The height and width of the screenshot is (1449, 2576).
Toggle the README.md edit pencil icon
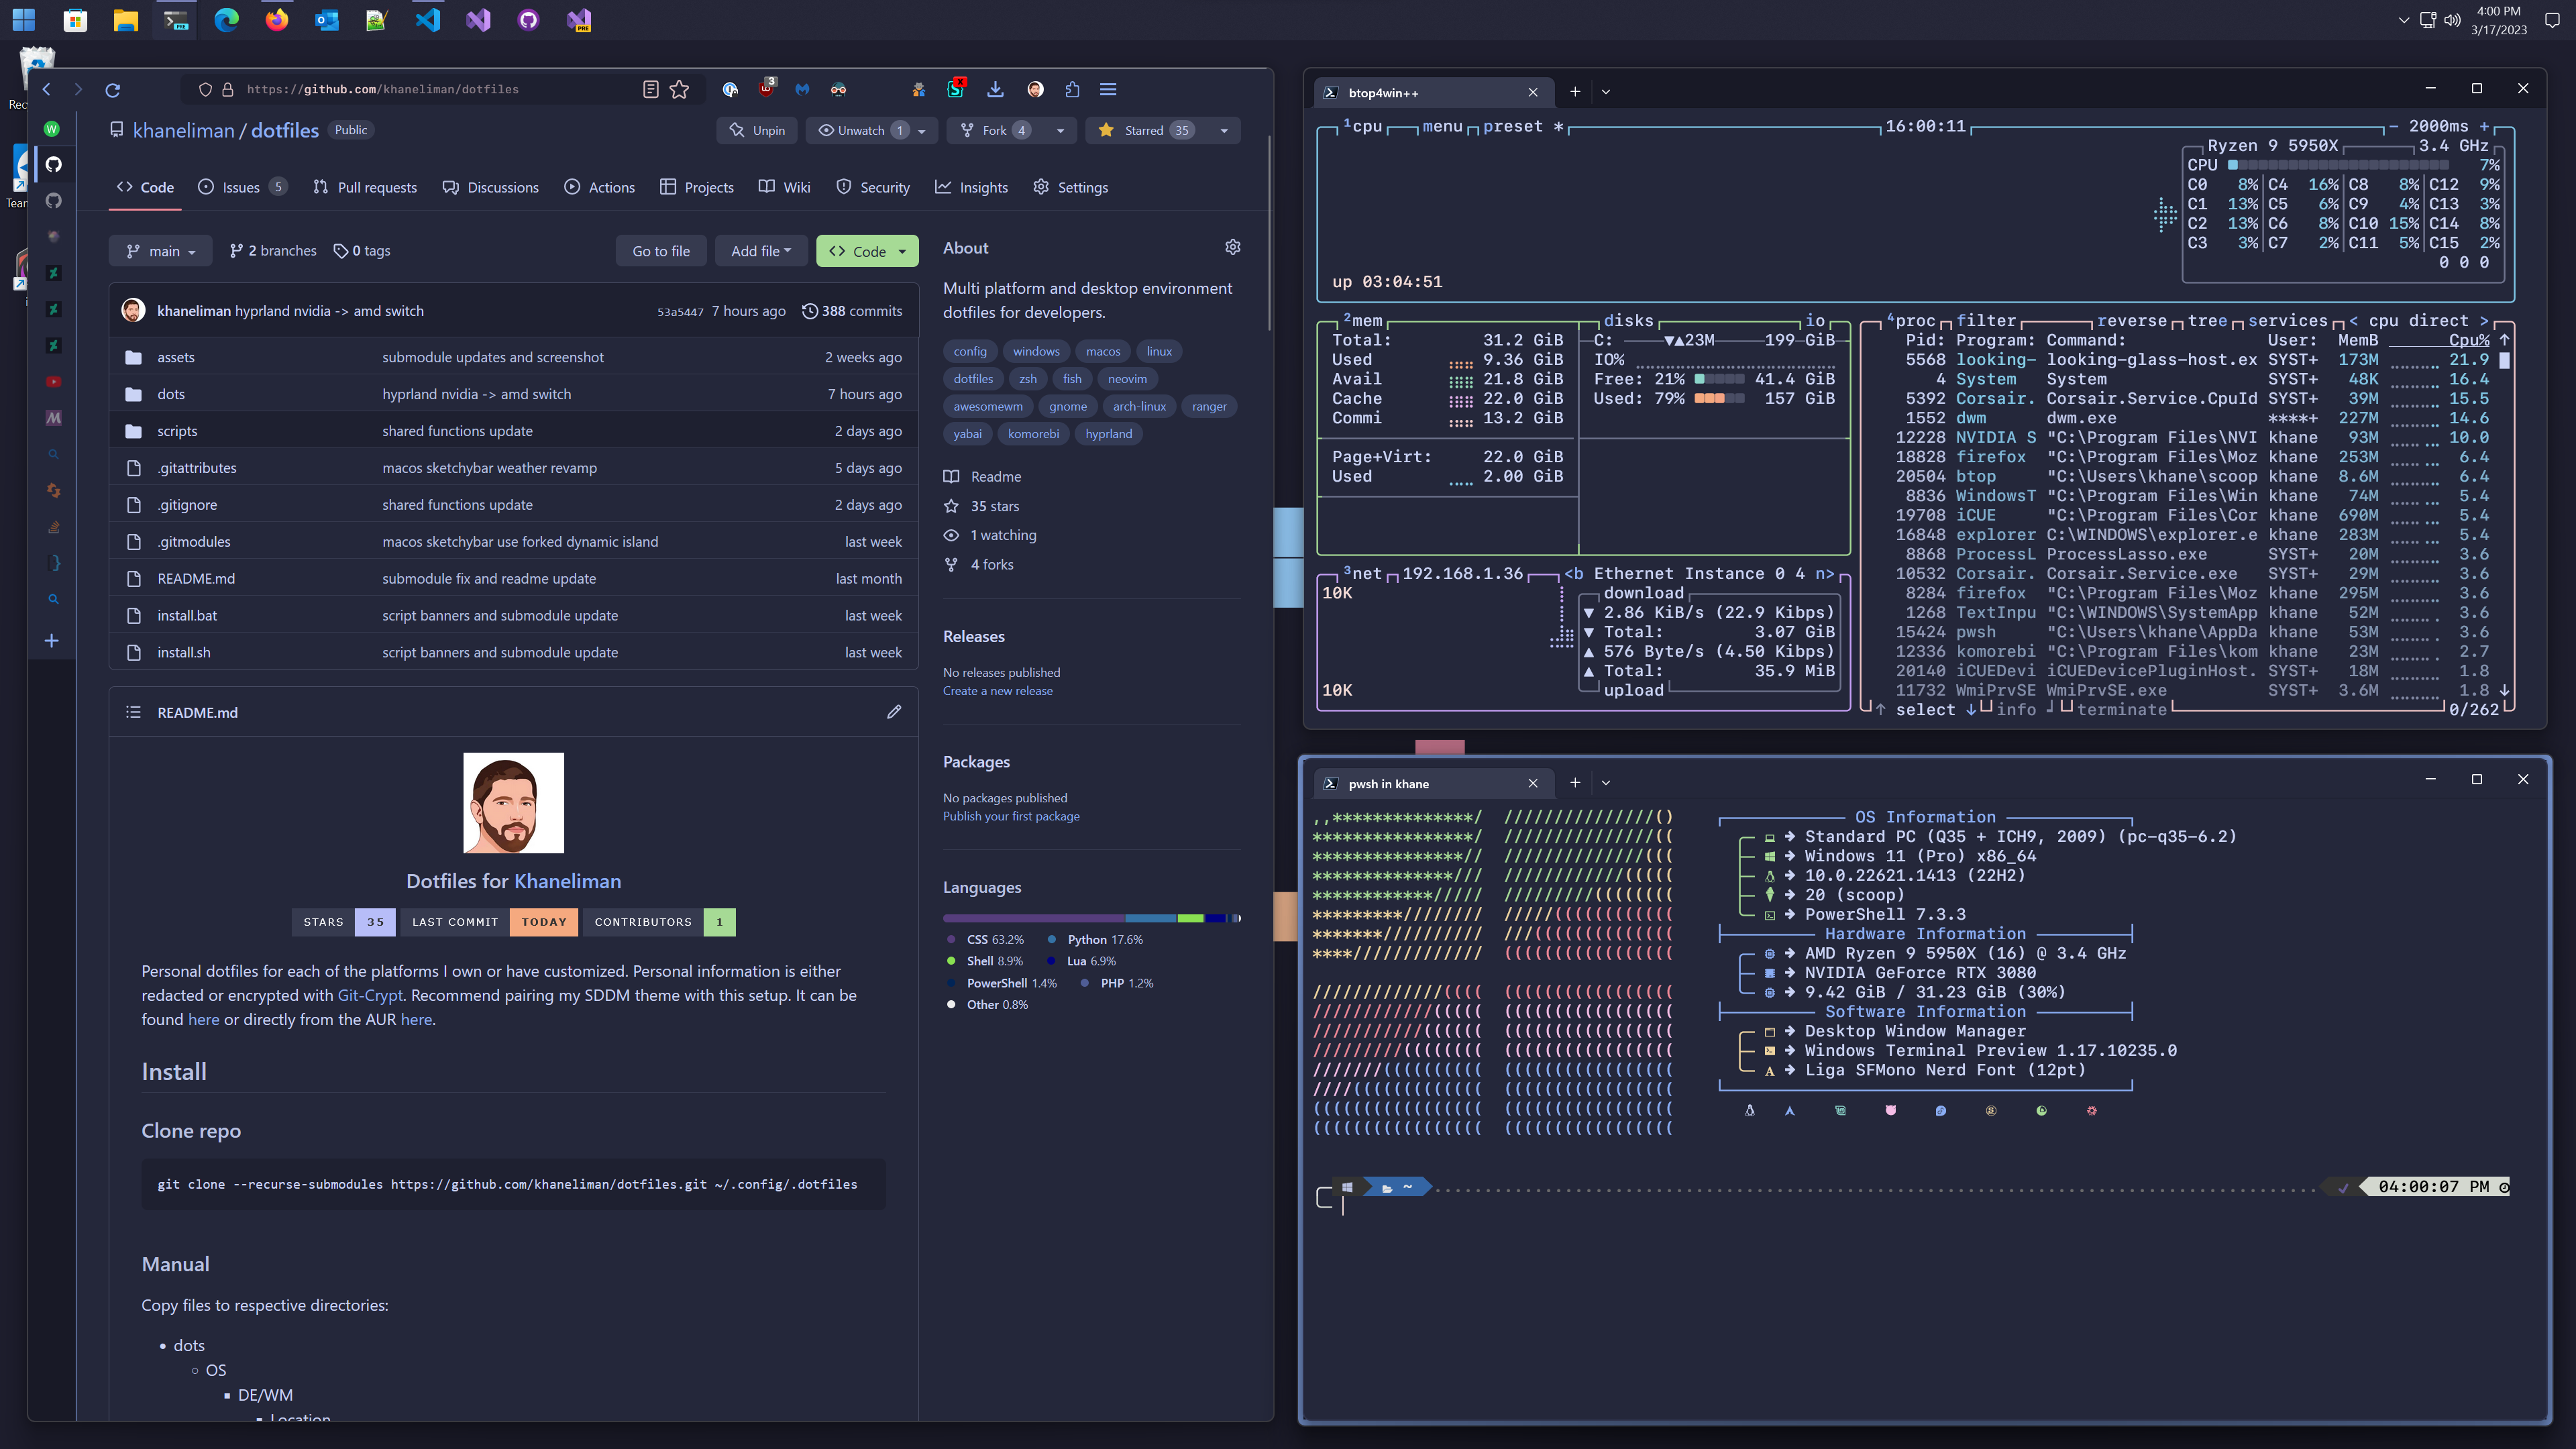pyautogui.click(x=896, y=711)
